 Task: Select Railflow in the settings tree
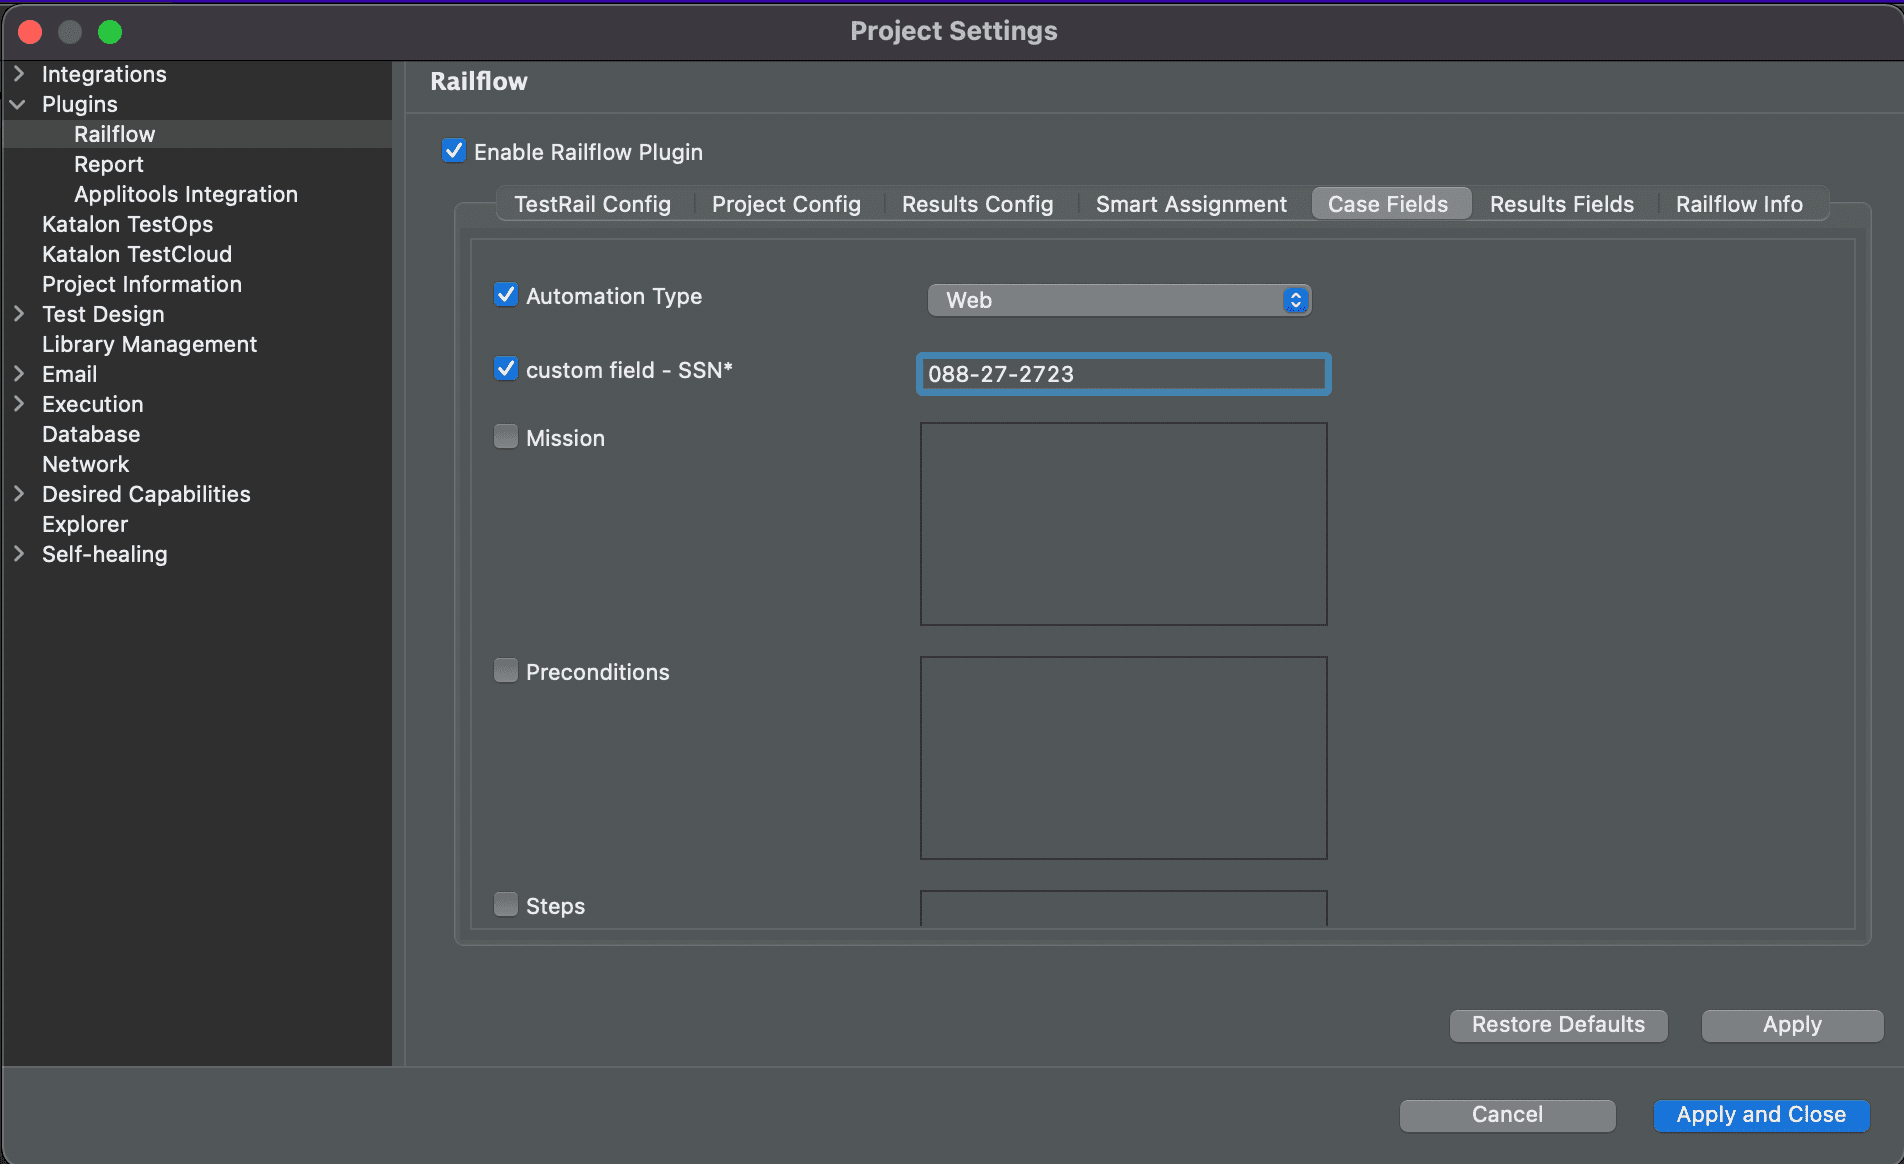114,134
